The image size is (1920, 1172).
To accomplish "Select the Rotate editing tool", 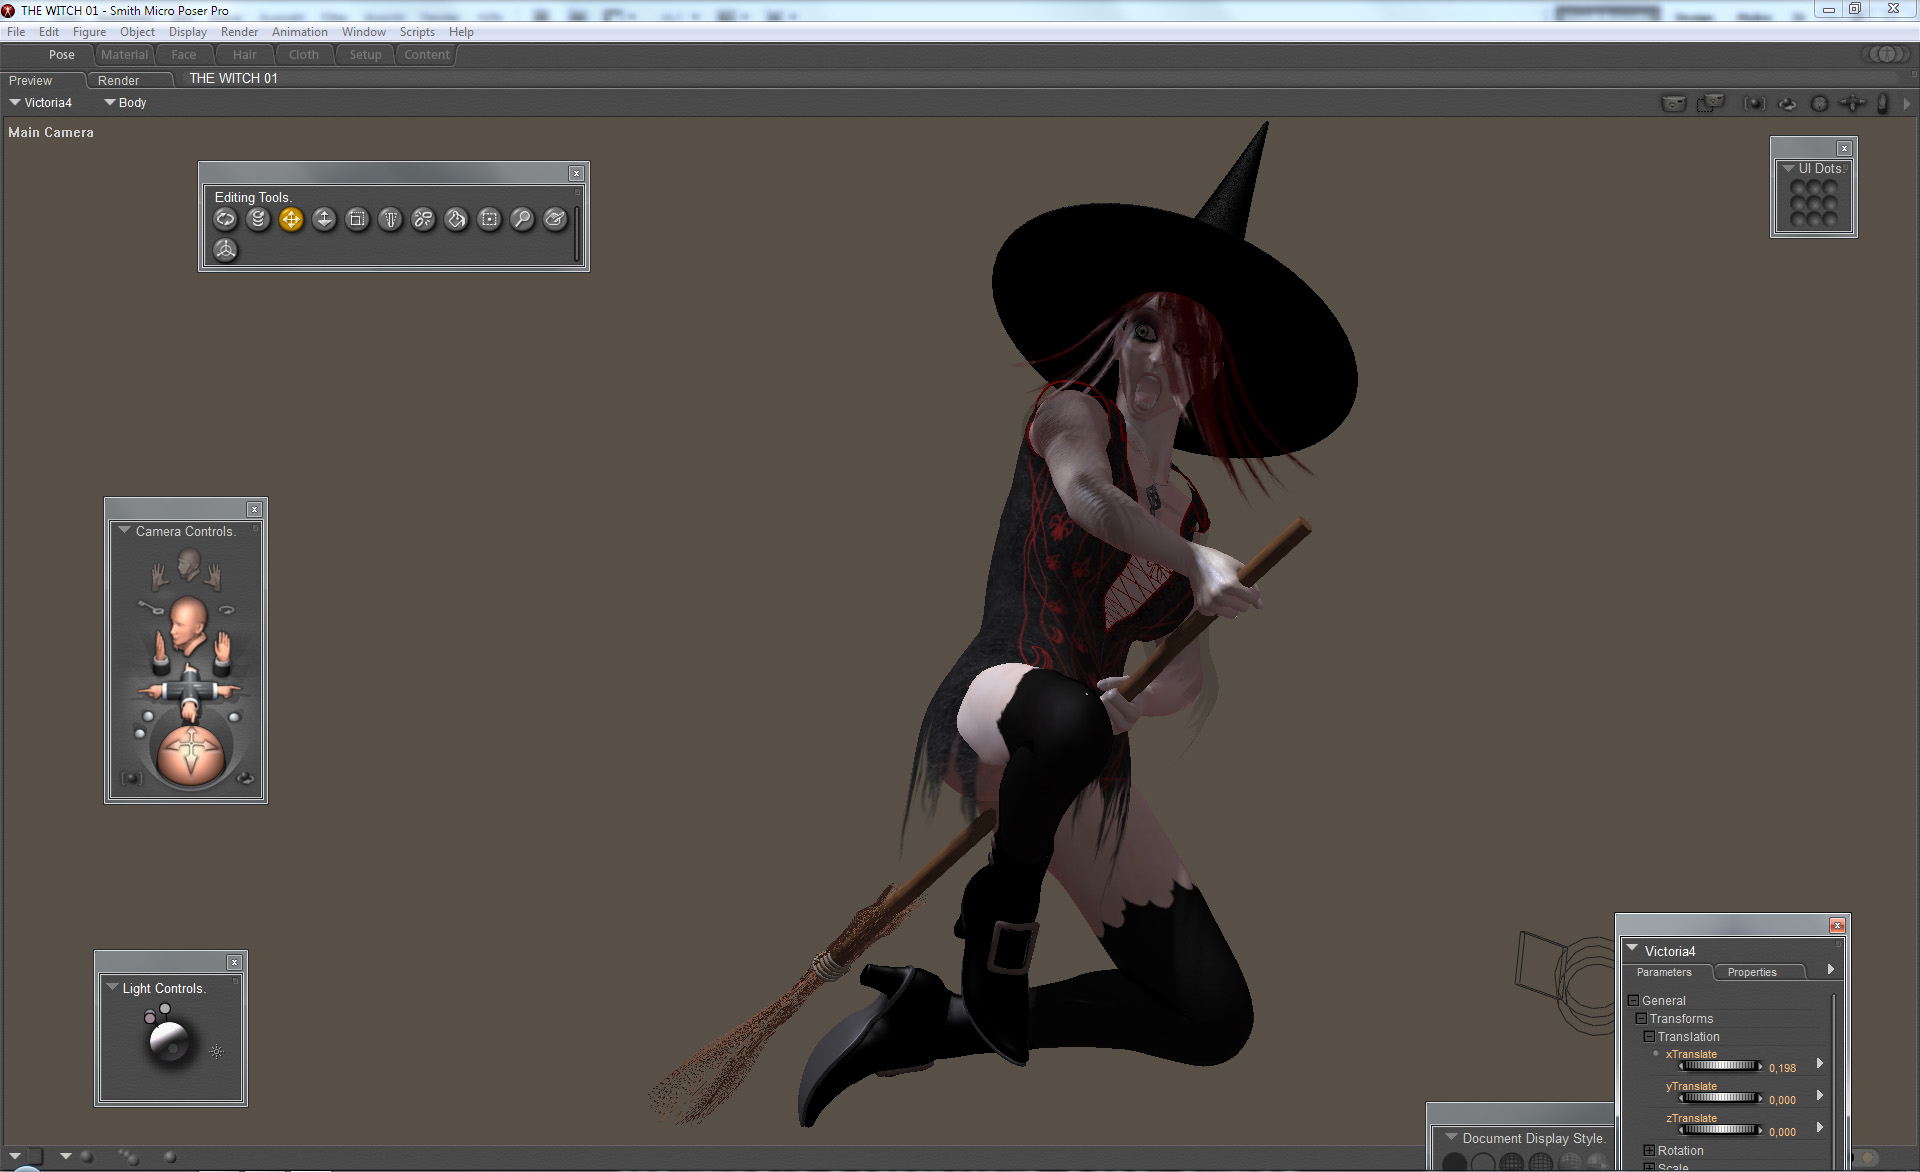I will coord(225,219).
